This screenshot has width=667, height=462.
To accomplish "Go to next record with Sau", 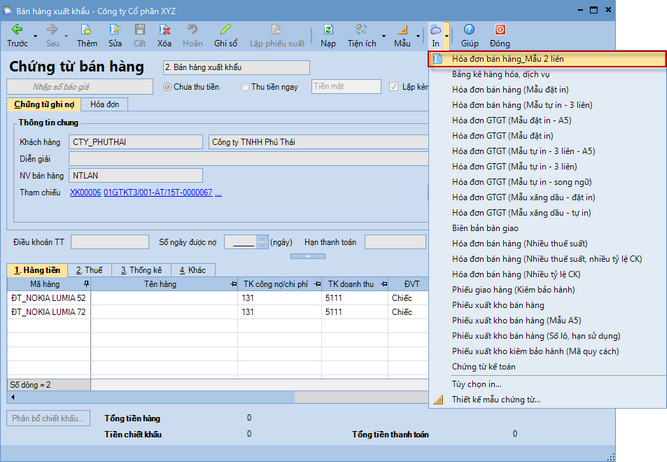I will (52, 35).
